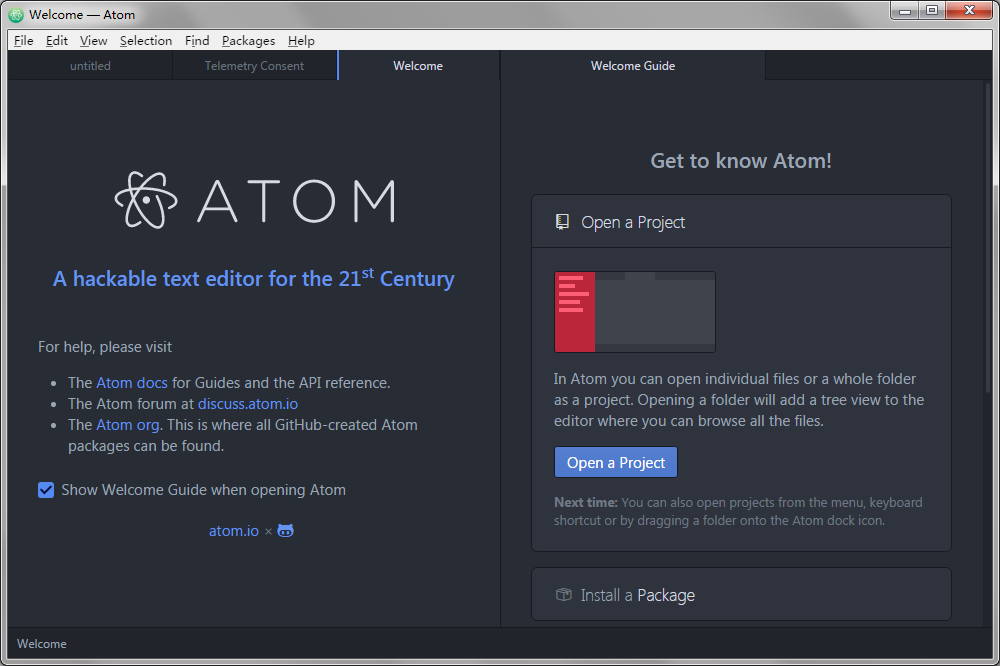Open the View menu
This screenshot has width=1000, height=666.
click(93, 40)
